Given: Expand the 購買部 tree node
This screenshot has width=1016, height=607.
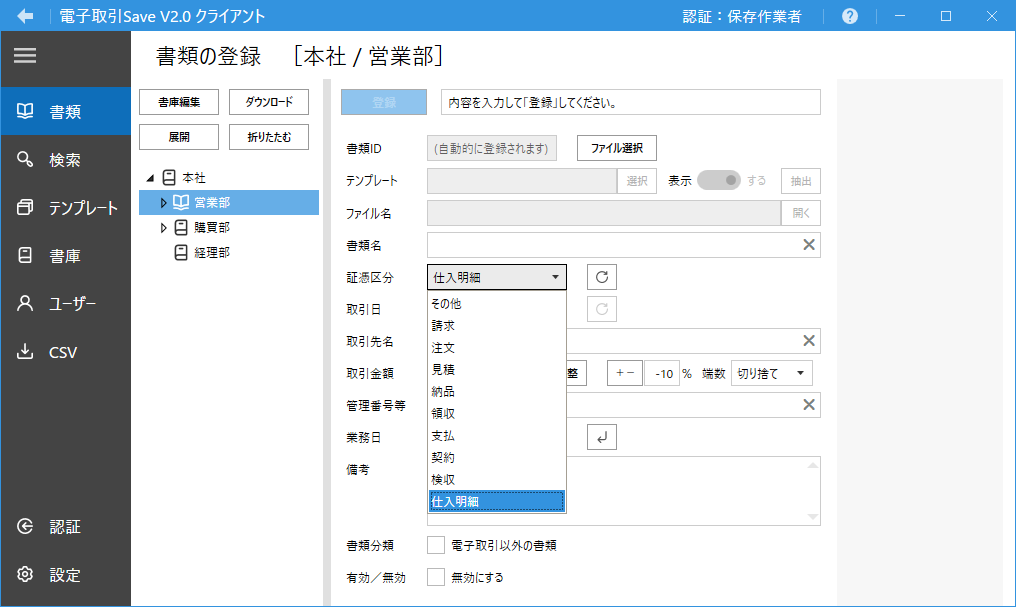Looking at the screenshot, I should 165,228.
